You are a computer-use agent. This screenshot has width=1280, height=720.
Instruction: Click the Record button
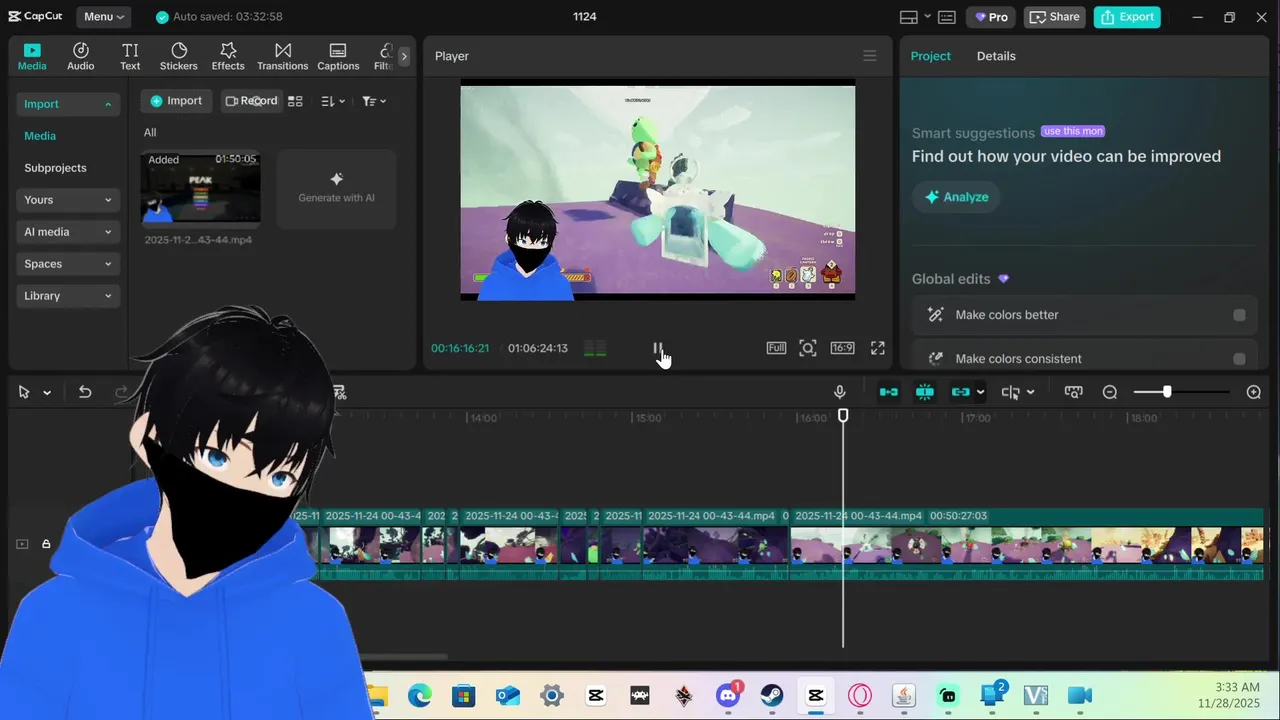(x=251, y=101)
